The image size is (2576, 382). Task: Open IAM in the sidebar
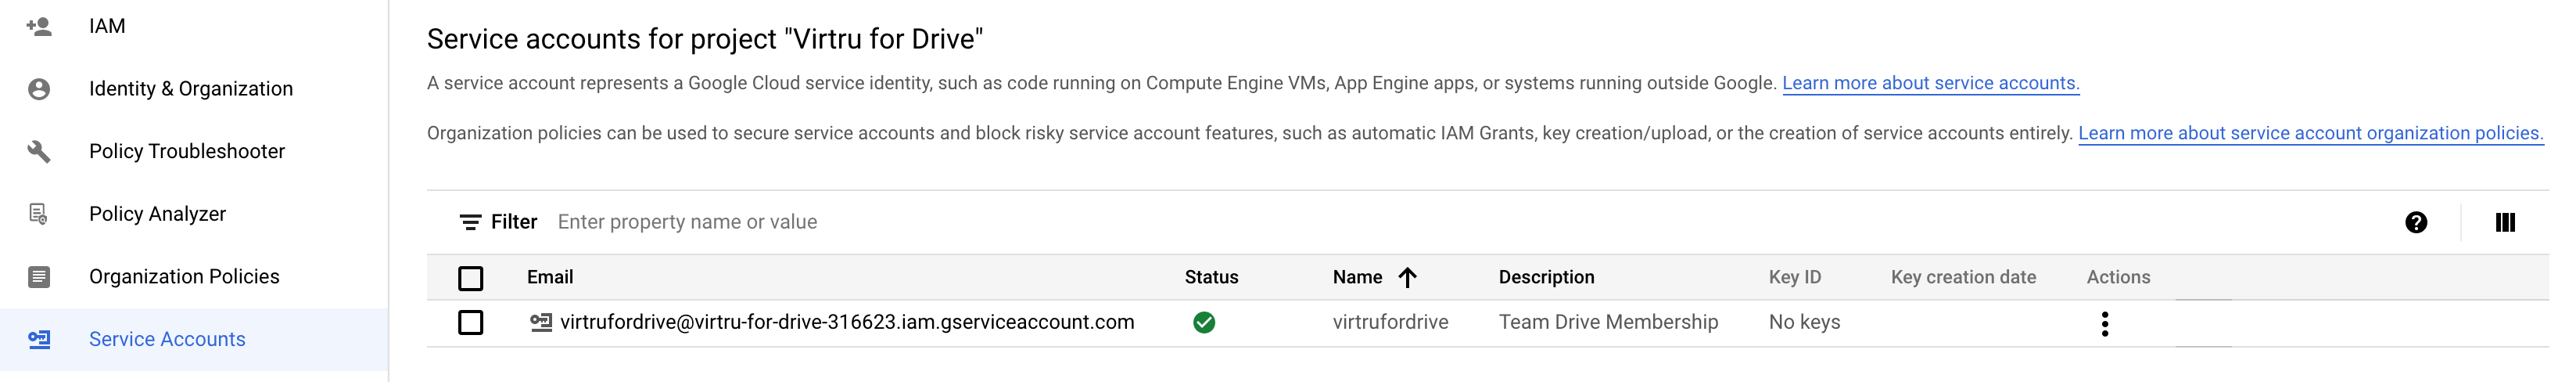click(x=107, y=26)
